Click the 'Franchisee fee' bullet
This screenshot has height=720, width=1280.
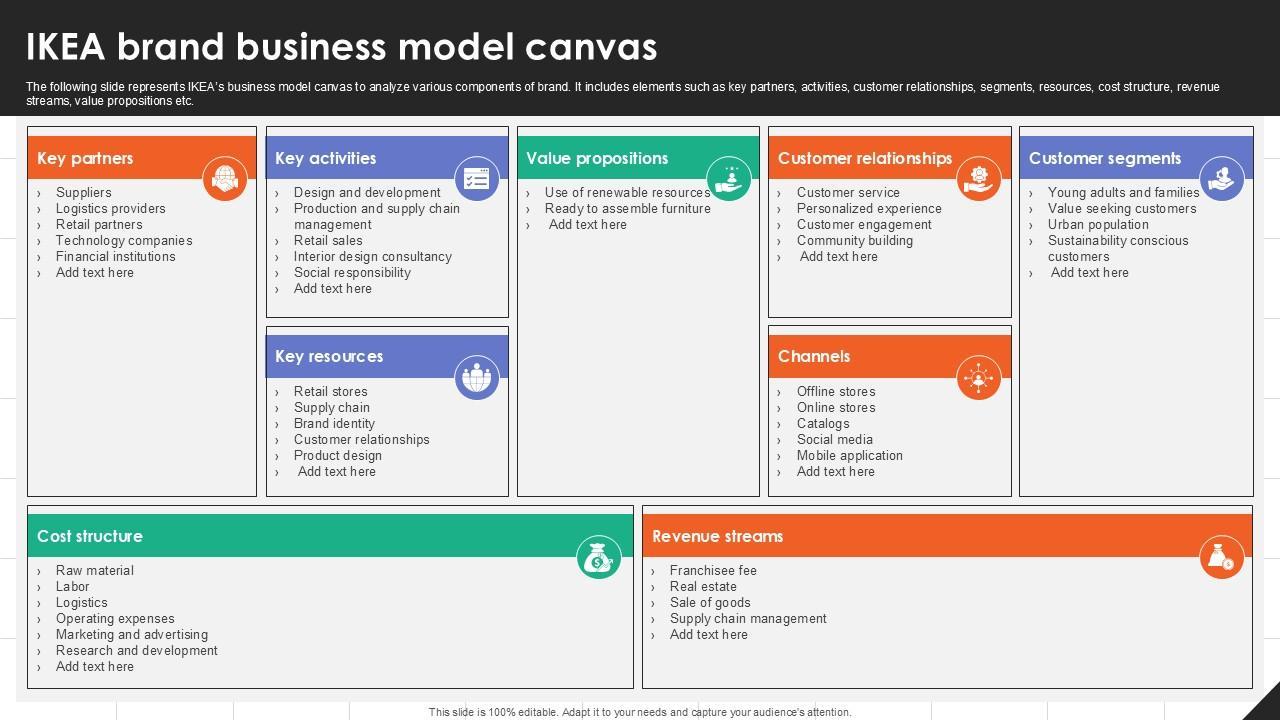713,570
